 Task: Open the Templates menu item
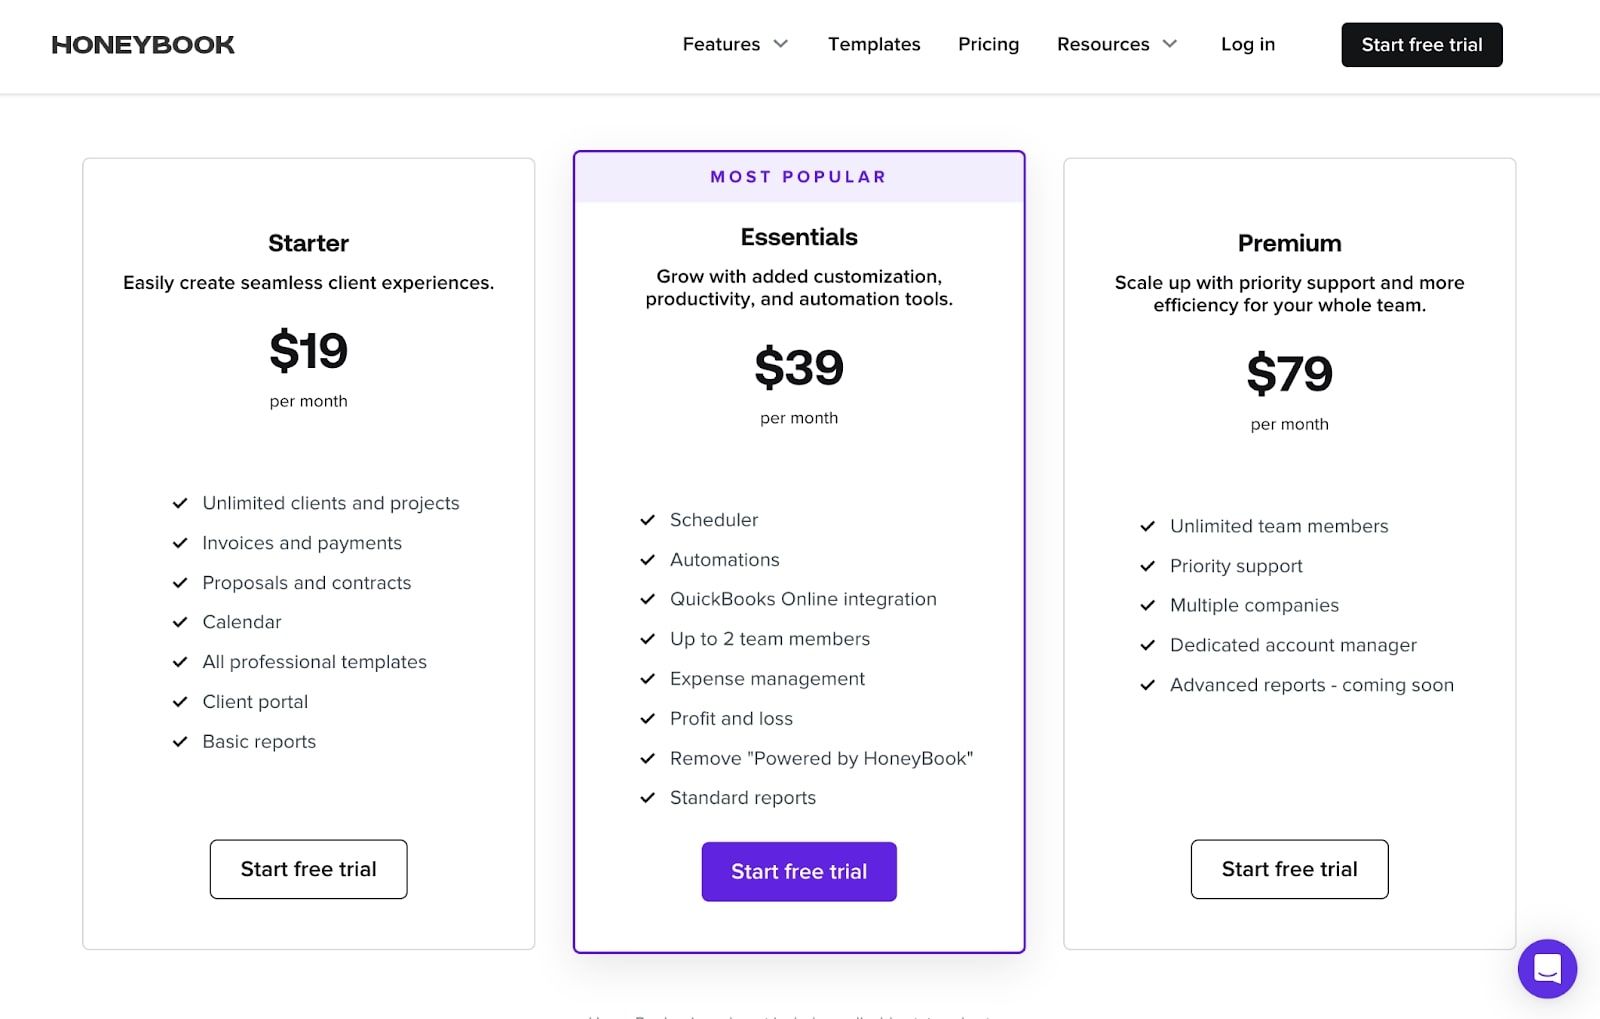pyautogui.click(x=874, y=44)
